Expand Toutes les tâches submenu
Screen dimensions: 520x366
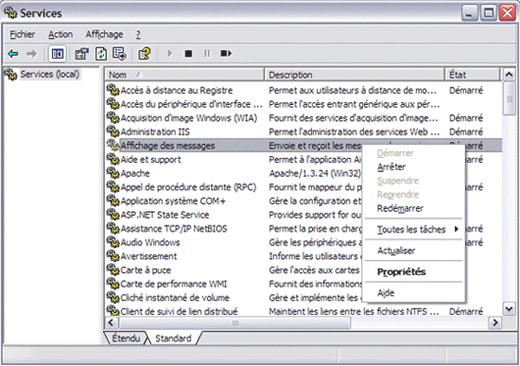413,229
